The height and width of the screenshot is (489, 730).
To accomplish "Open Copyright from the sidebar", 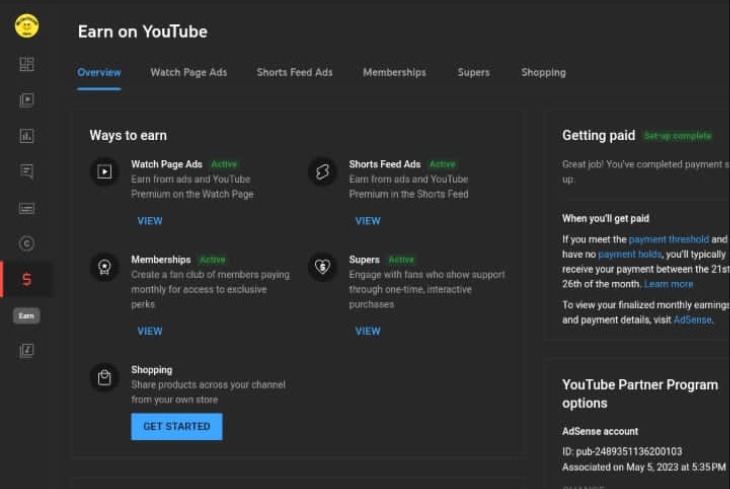I will pyautogui.click(x=27, y=243).
